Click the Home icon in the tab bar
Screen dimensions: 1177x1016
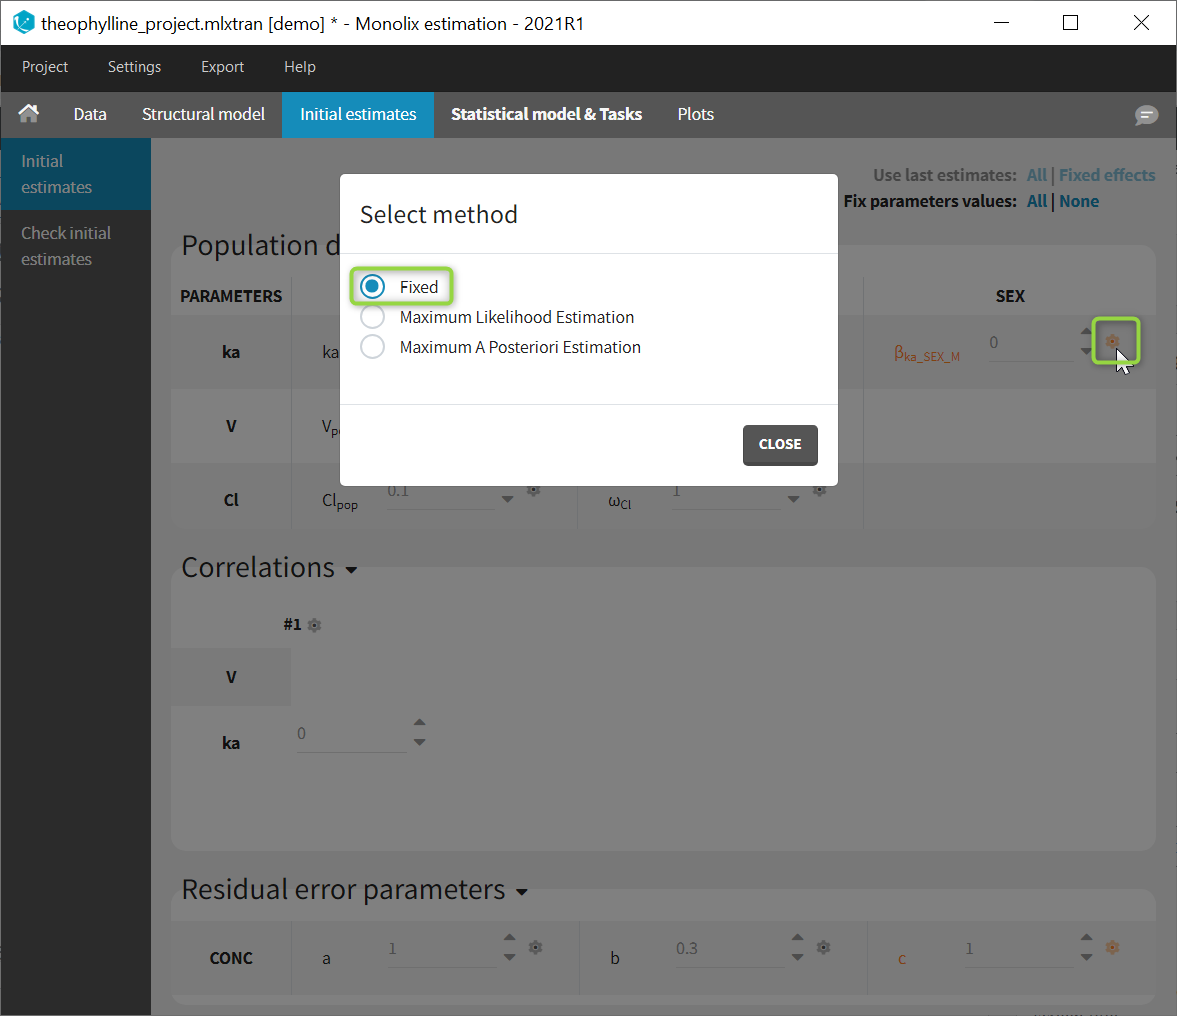[x=29, y=114]
